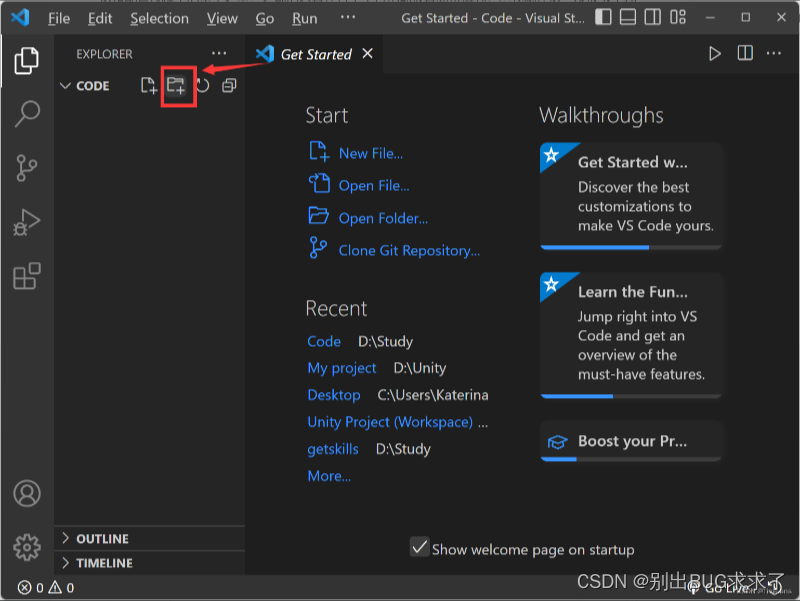Open the Edit menu

99,18
